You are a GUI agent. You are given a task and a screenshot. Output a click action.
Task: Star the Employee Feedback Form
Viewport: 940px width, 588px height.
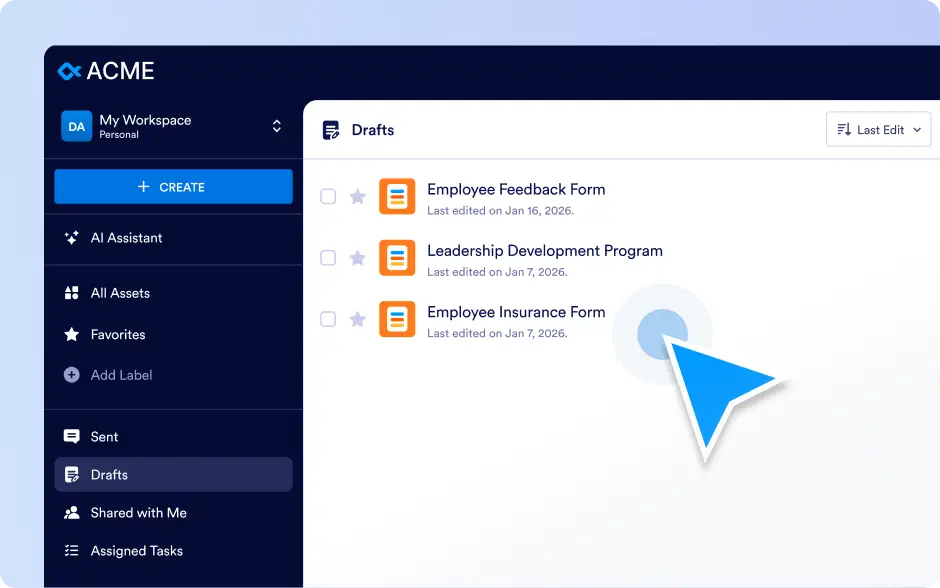357,196
